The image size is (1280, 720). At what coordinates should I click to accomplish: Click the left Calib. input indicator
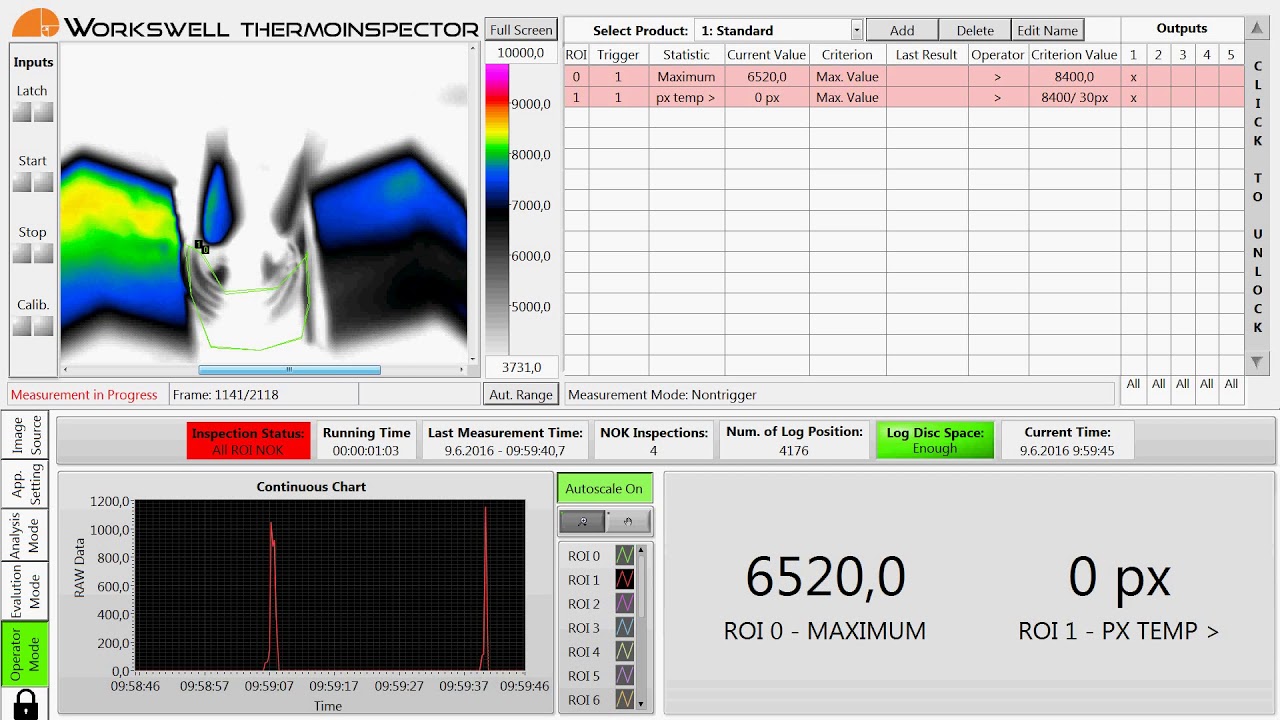(x=22, y=326)
